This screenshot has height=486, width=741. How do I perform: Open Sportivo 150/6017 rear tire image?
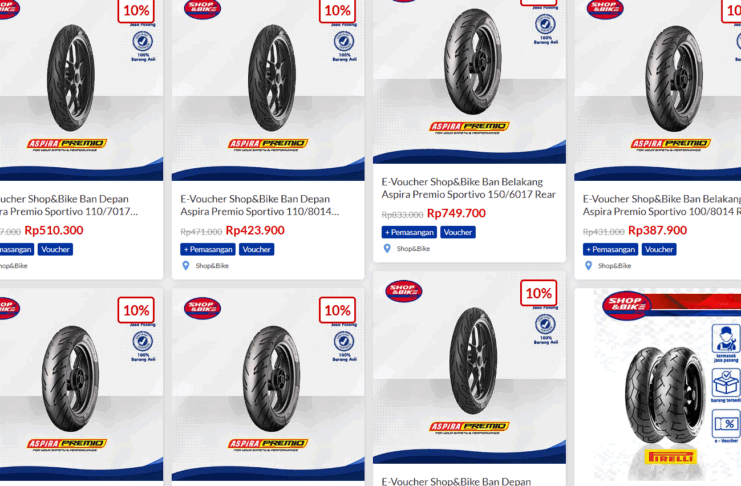[x=469, y=81]
